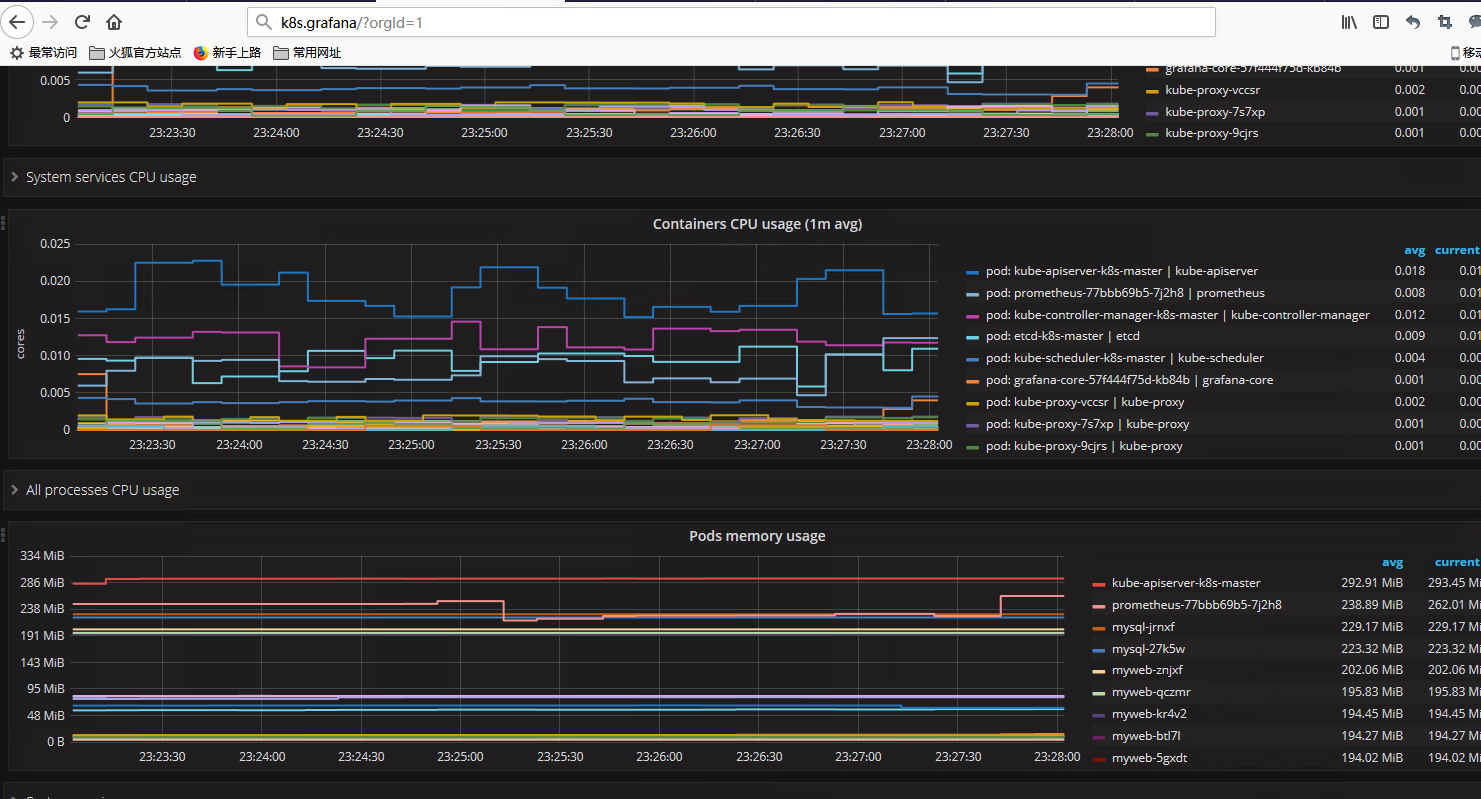1481x799 pixels.
Task: Click the undo arrow toolbar icon
Action: point(1413,22)
